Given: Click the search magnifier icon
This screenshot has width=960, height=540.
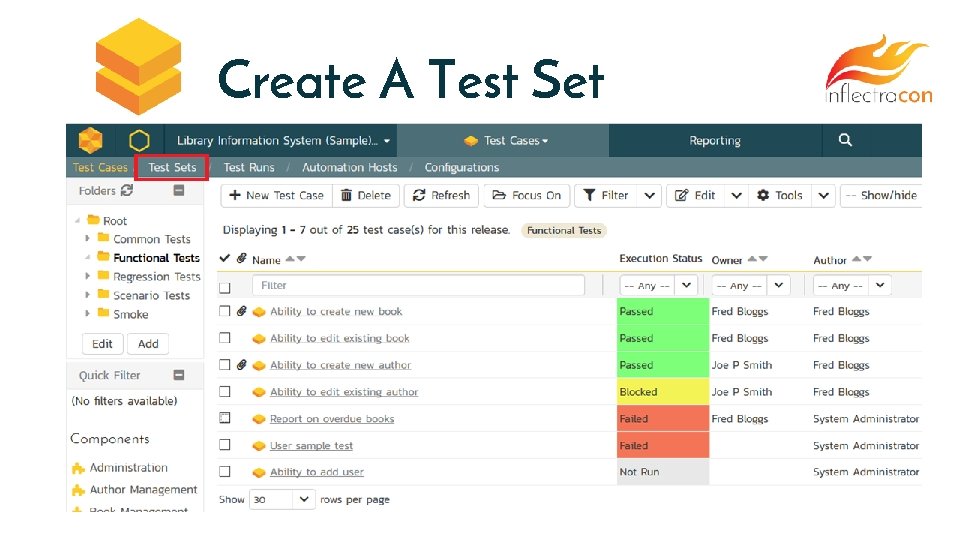Looking at the screenshot, I should (845, 140).
